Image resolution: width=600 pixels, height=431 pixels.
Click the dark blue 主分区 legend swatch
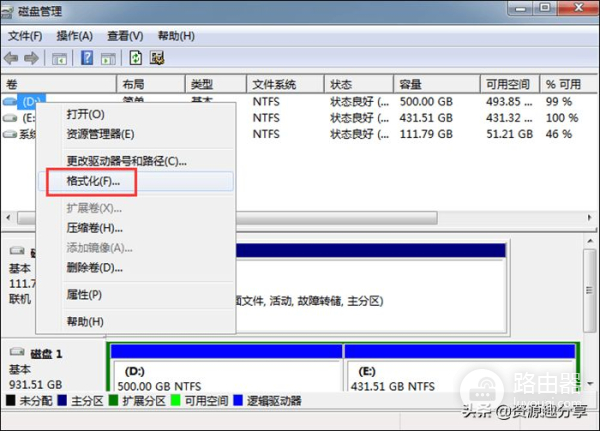pos(62,400)
